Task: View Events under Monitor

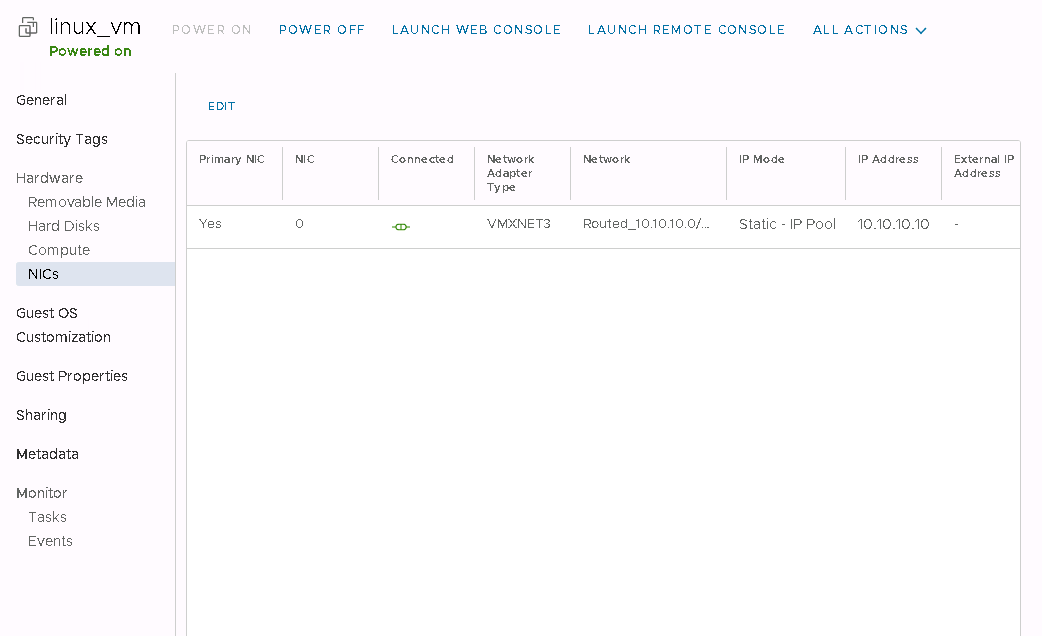Action: pos(50,541)
